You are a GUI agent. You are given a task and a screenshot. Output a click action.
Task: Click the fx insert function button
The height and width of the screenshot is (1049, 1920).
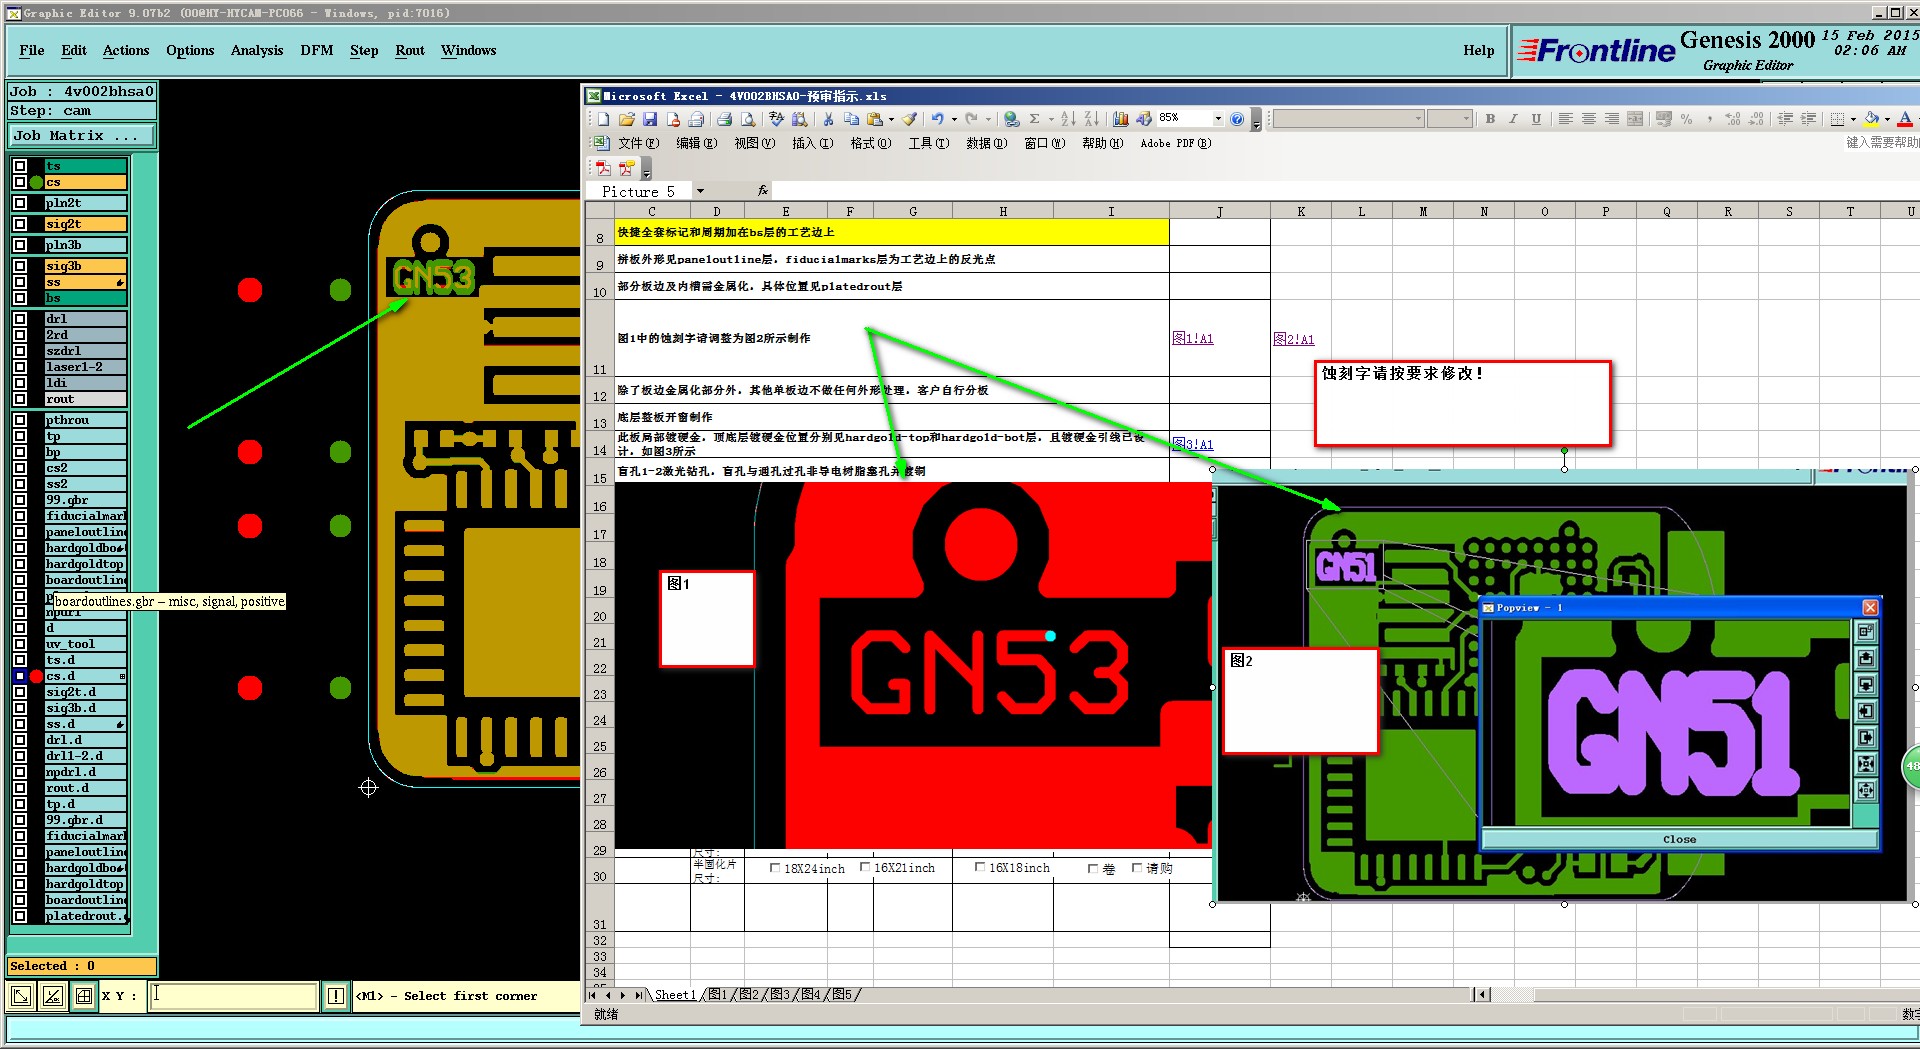click(x=762, y=191)
